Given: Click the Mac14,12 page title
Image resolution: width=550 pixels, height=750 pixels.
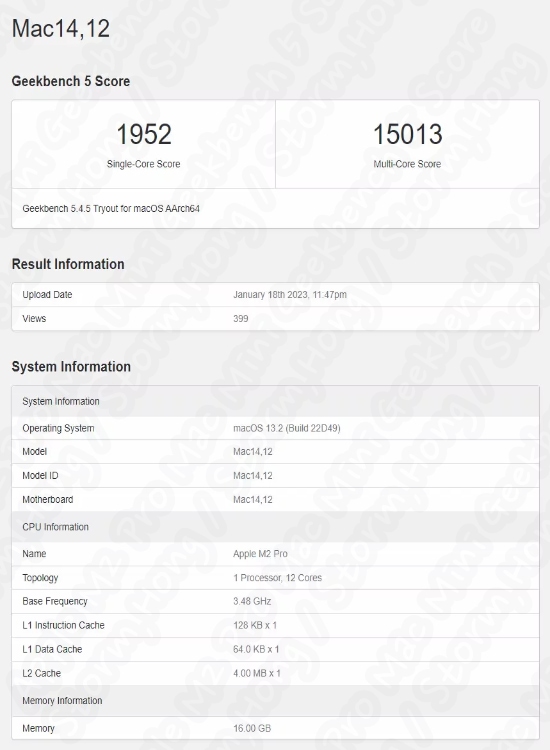Looking at the screenshot, I should tap(61, 28).
